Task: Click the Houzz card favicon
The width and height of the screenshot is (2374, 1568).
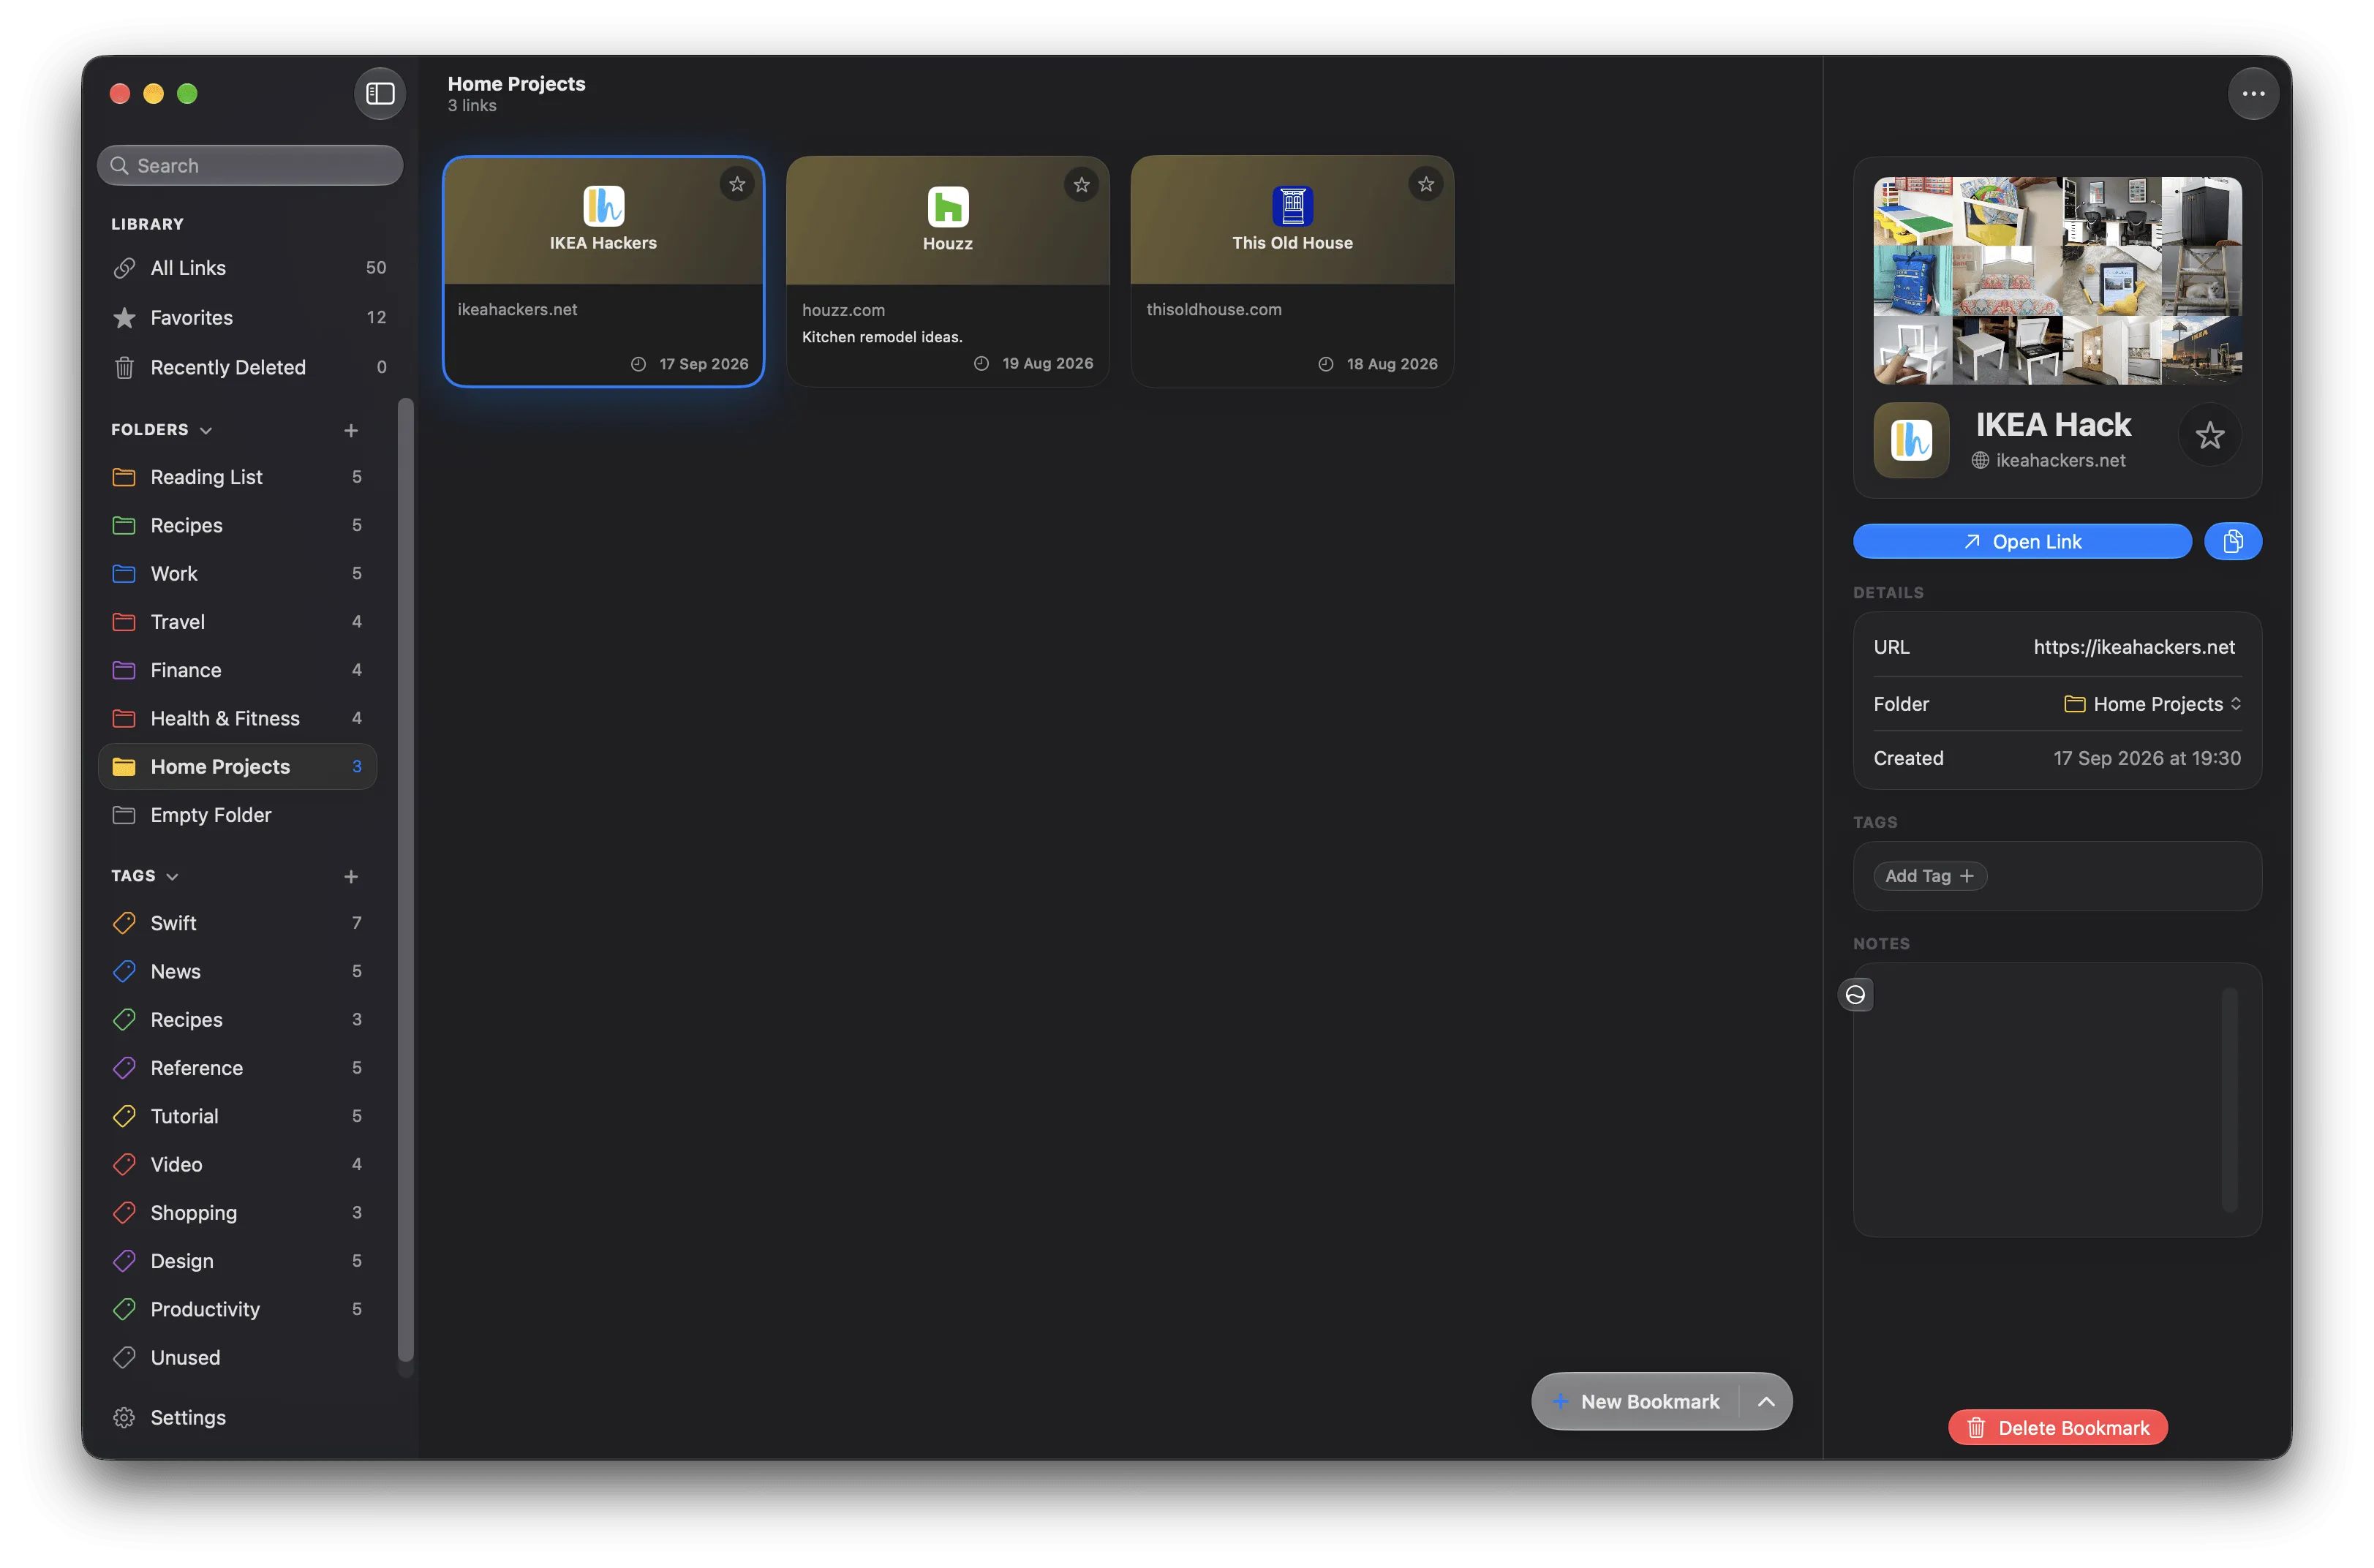Action: (x=948, y=206)
